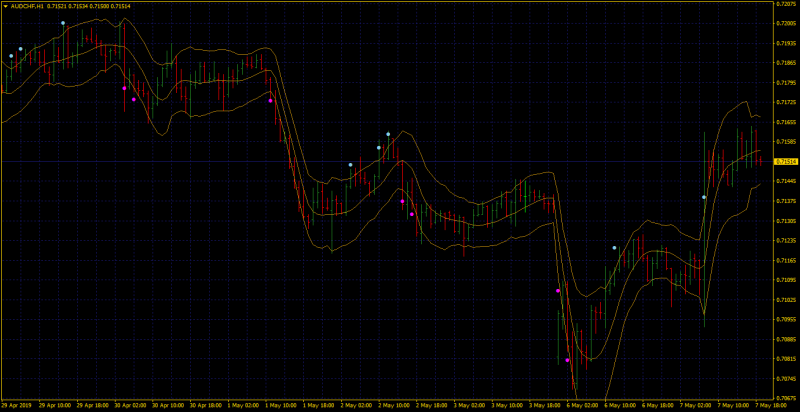Click the small triangle beside AUDCHF,H1
This screenshot has width=800, height=412.
point(5,6)
